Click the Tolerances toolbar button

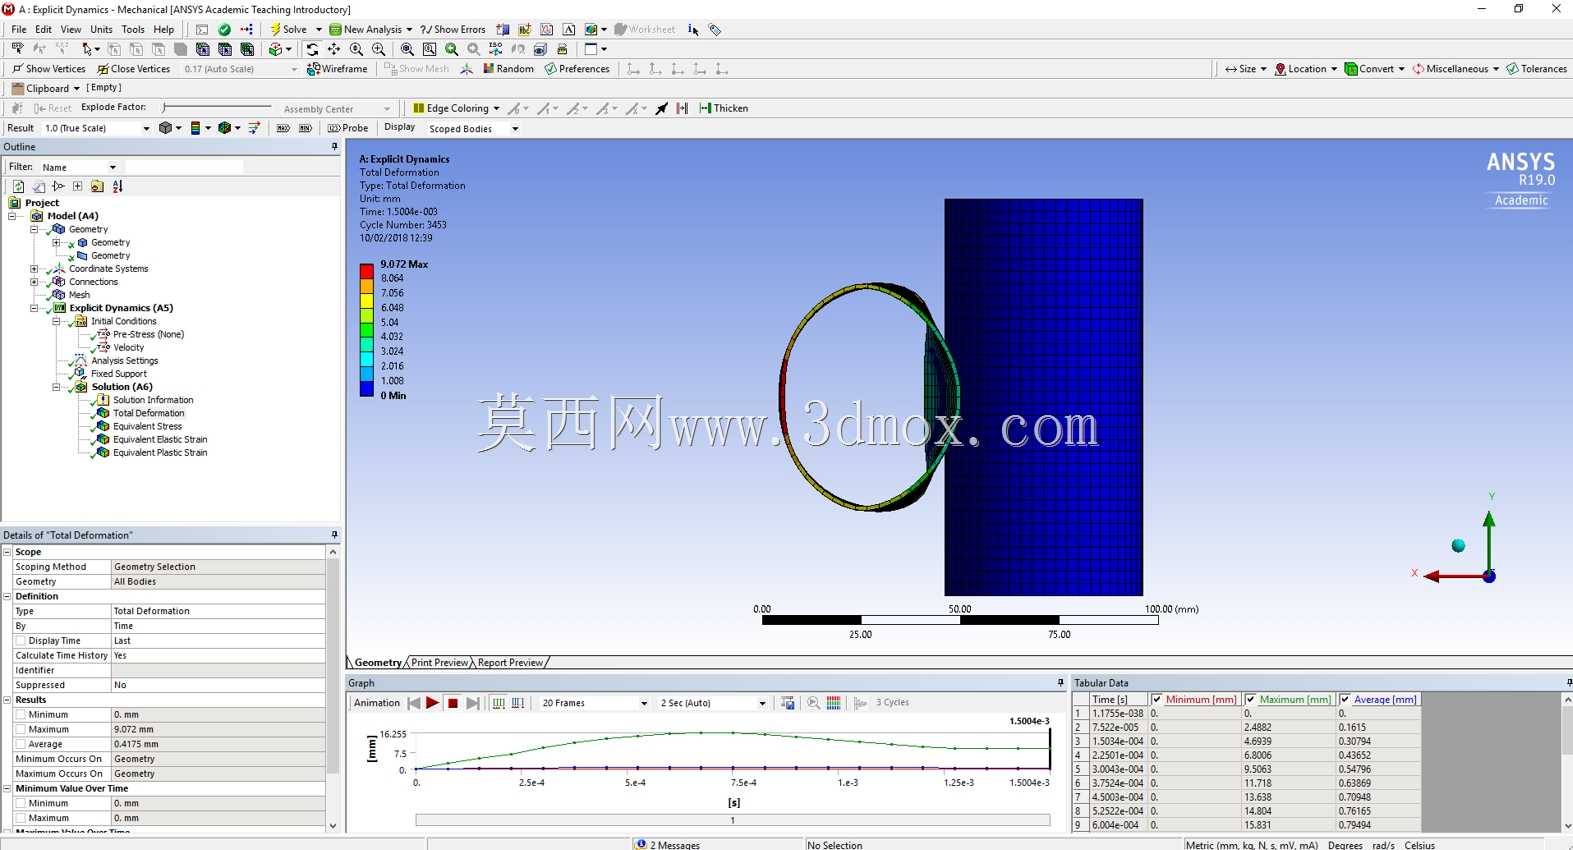[1536, 69]
